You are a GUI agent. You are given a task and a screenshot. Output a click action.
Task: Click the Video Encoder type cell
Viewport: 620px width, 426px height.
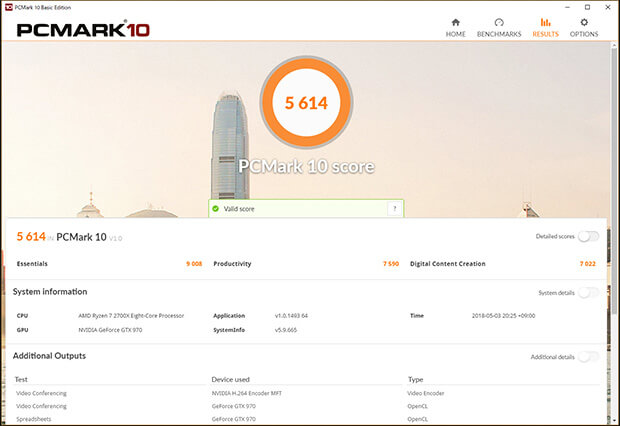(426, 393)
